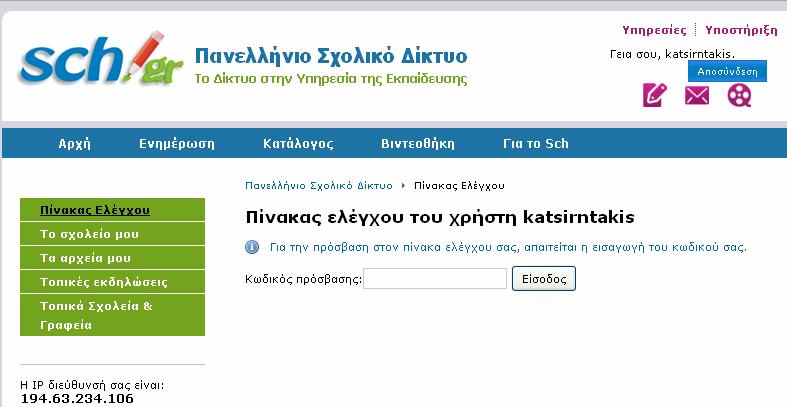The image size is (787, 407).
Task: Click the Πανελλήνιο Σχολικό Δίκτυο header title
Action: point(331,56)
